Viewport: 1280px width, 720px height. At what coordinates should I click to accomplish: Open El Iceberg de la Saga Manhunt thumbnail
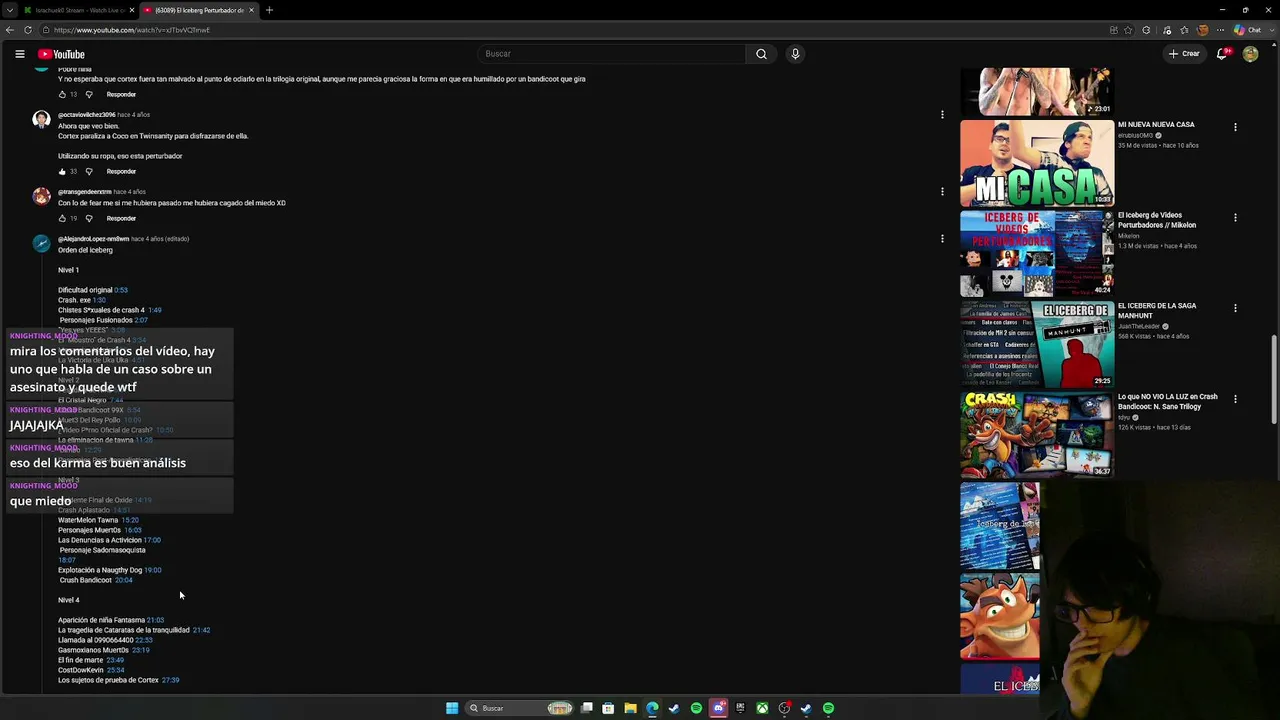(x=1037, y=344)
